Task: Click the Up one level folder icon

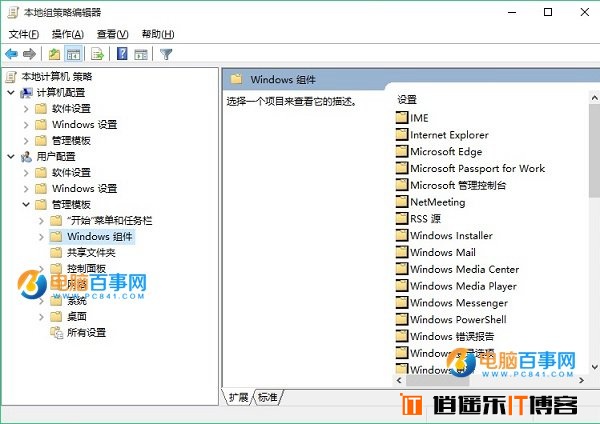Action: (x=54, y=54)
